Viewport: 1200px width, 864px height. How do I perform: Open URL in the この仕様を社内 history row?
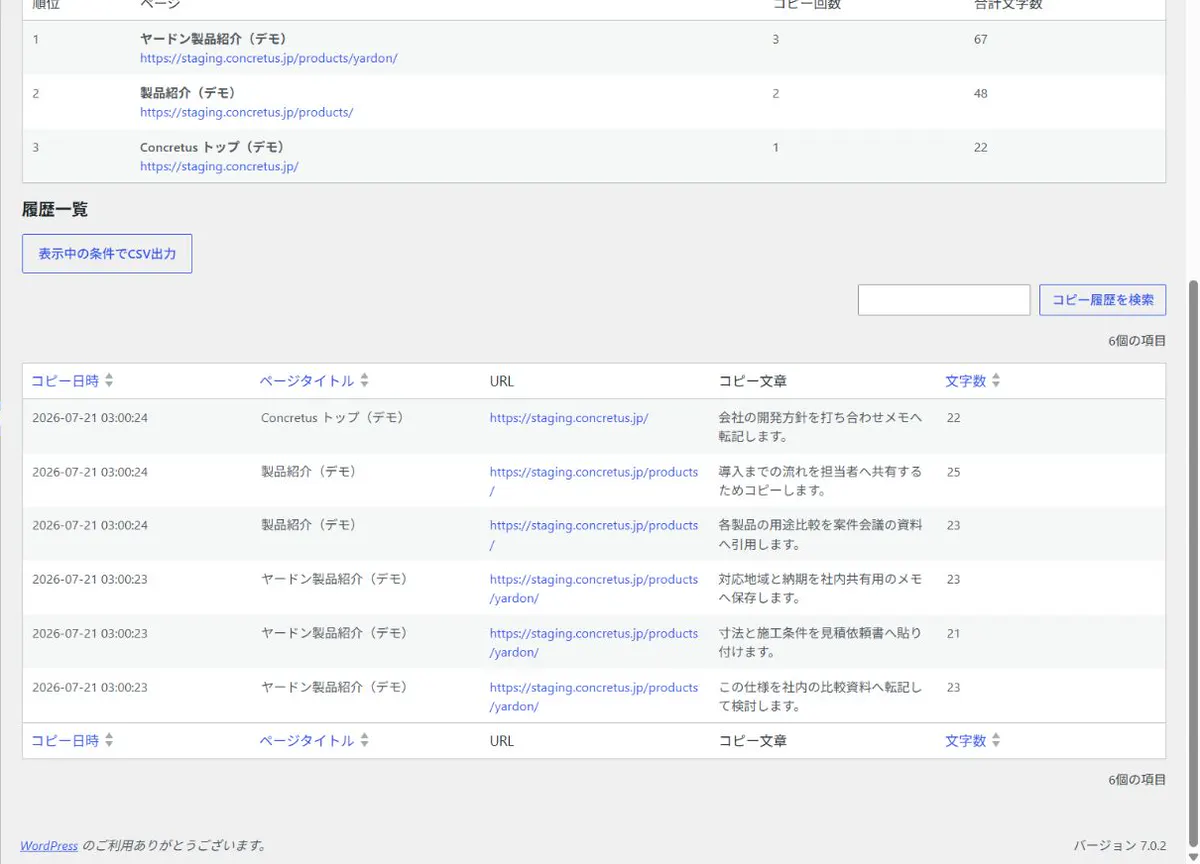(x=594, y=697)
